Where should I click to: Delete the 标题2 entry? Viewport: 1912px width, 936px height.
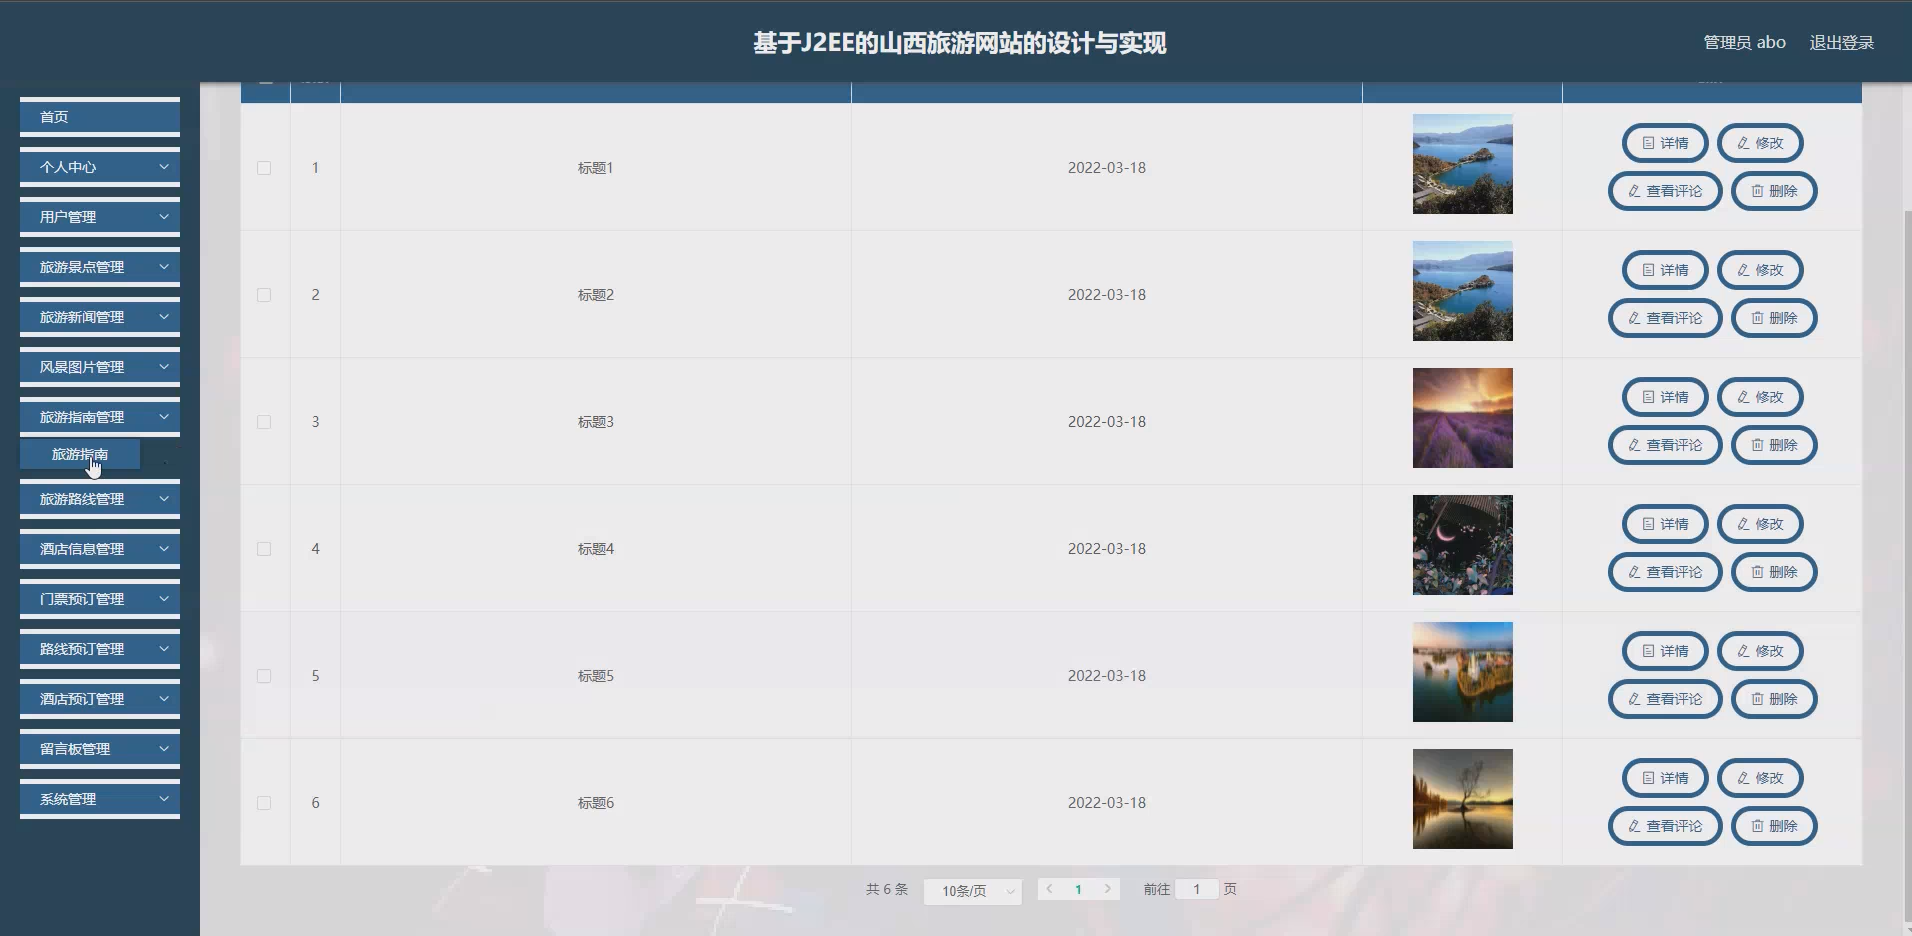tap(1774, 318)
